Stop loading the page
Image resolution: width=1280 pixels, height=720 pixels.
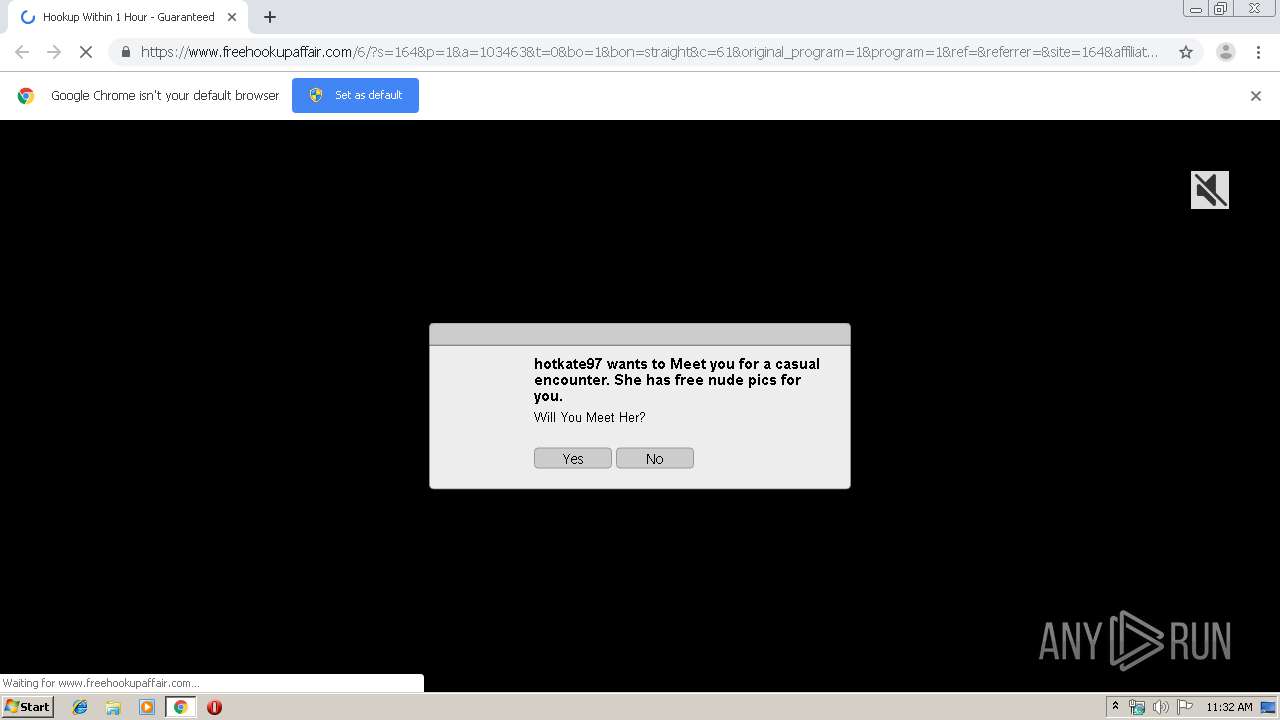pyautogui.click(x=86, y=52)
